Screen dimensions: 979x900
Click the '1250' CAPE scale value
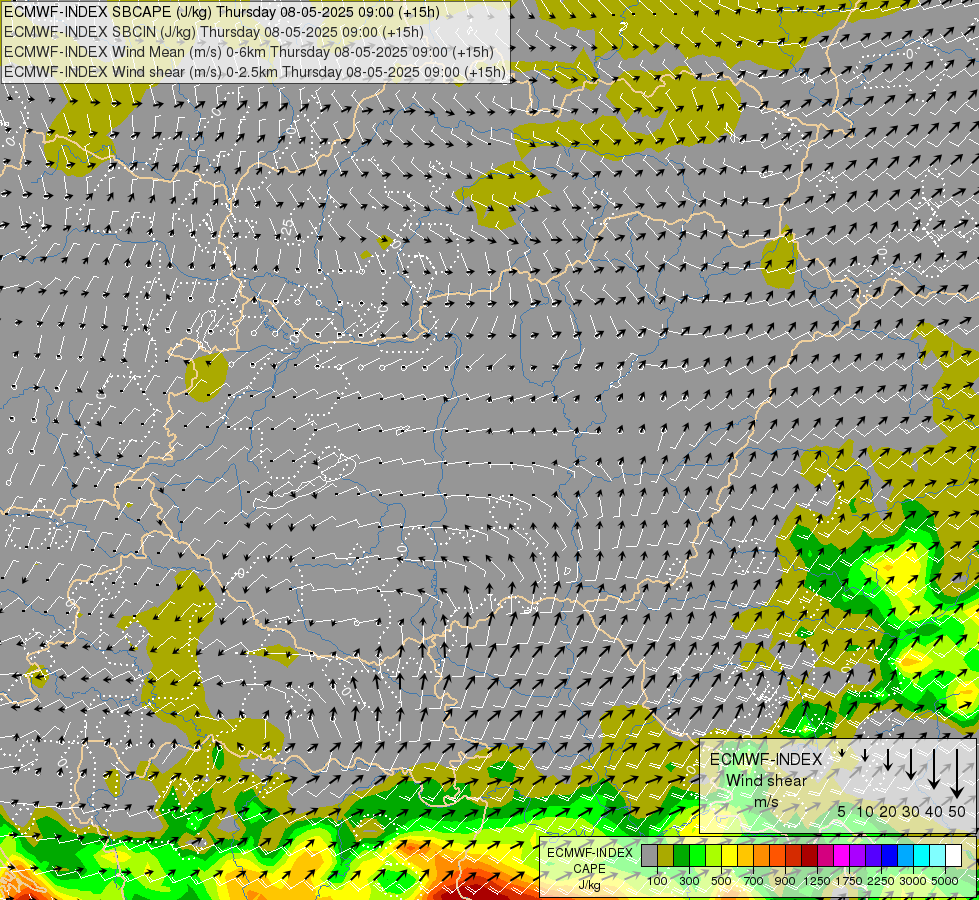point(817,881)
